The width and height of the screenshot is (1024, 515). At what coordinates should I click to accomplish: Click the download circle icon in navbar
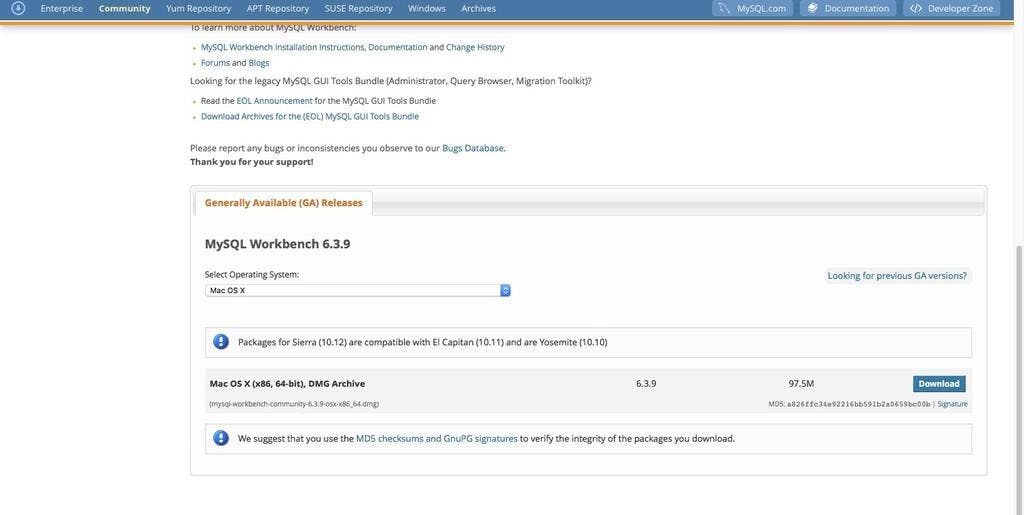[18, 8]
